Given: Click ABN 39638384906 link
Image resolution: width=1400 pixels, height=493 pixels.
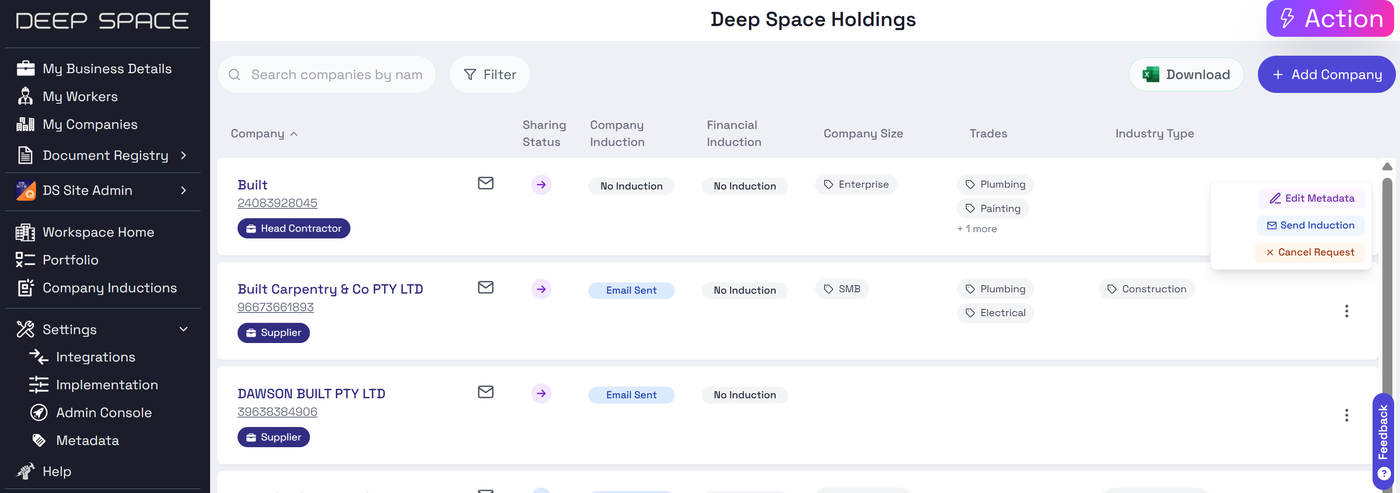Looking at the screenshot, I should [277, 412].
